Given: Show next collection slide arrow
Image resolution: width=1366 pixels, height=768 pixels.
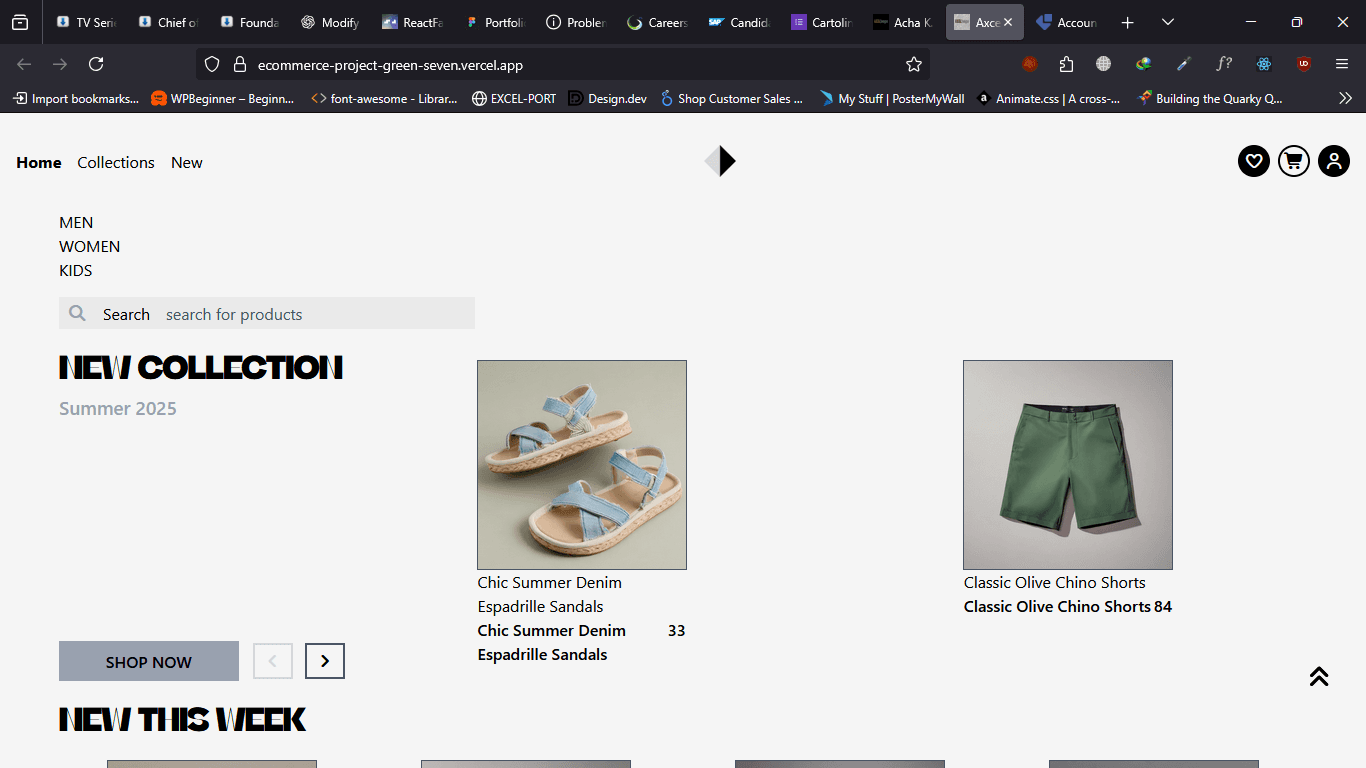Looking at the screenshot, I should point(324,661).
